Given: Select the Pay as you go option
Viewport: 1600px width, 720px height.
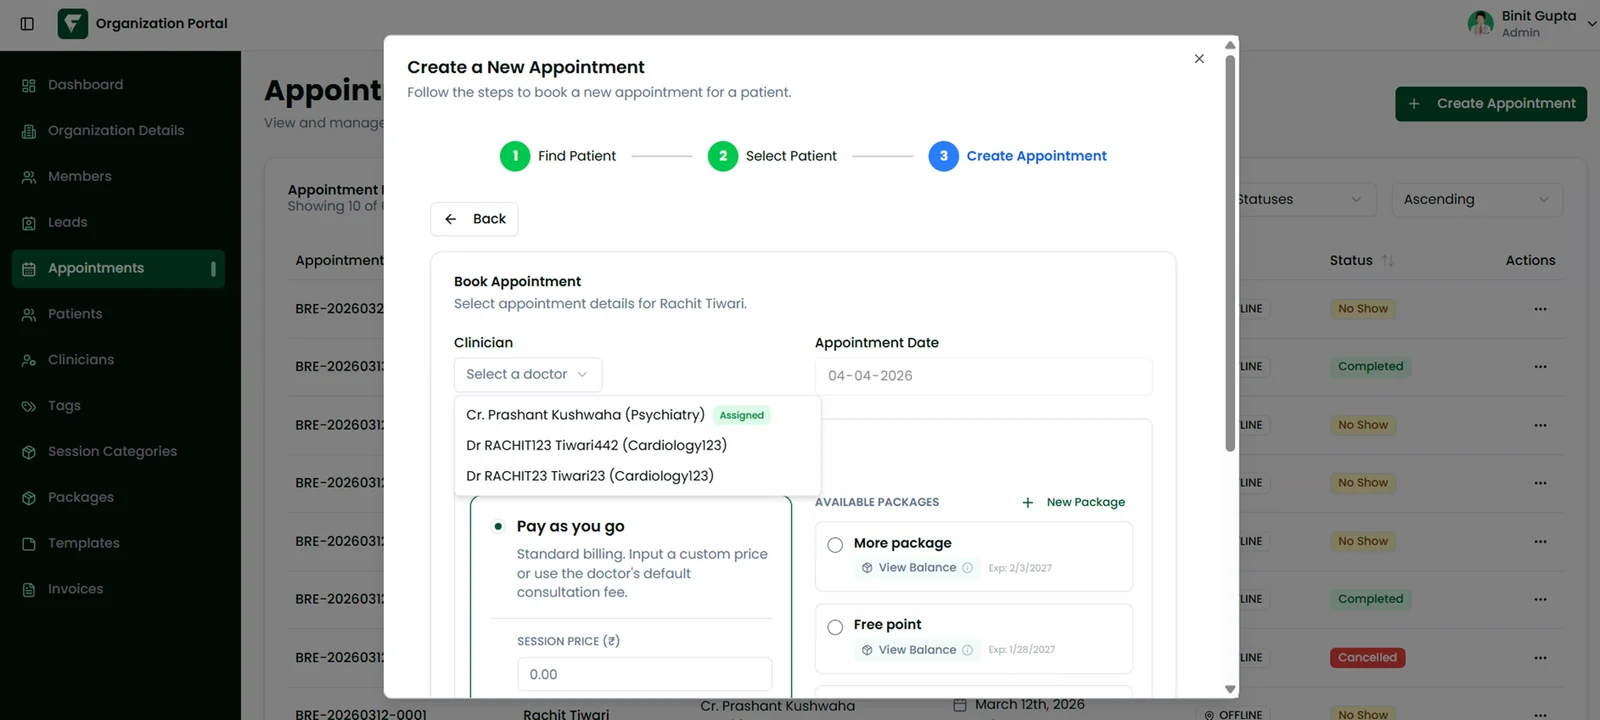Looking at the screenshot, I should (x=498, y=526).
